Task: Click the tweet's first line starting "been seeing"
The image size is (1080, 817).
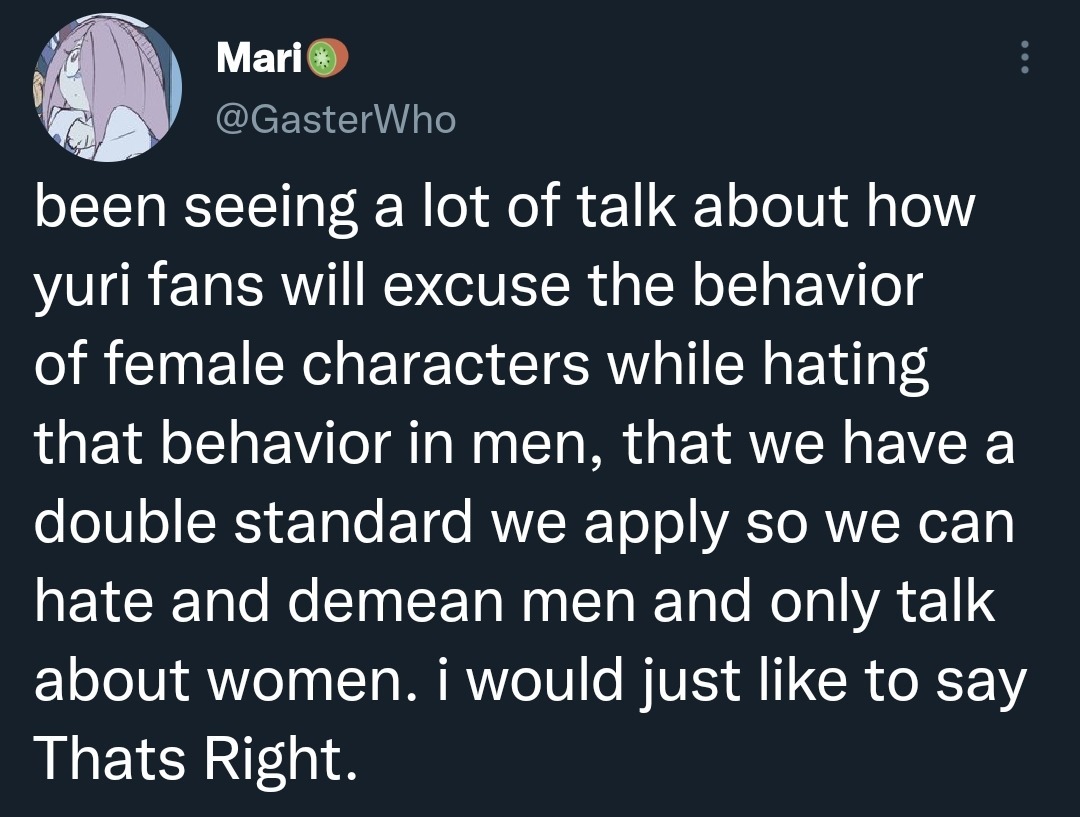Action: 504,210
